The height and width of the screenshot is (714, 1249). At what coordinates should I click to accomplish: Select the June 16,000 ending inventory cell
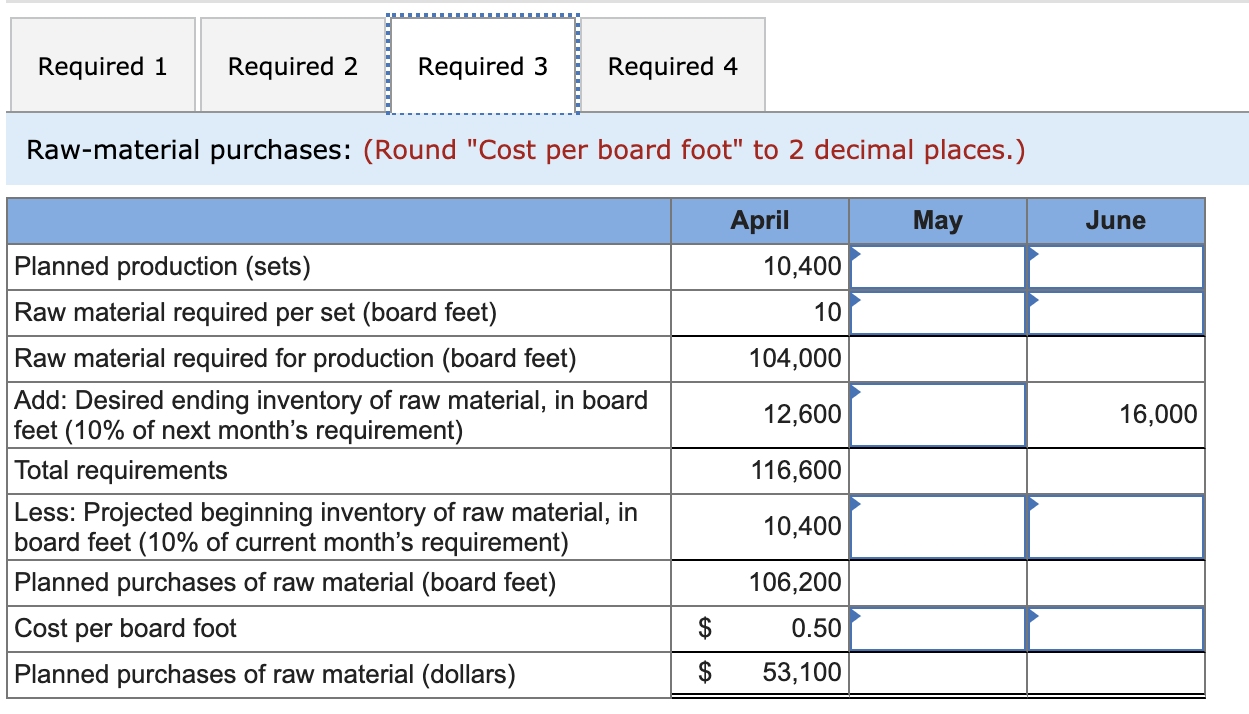1116,415
